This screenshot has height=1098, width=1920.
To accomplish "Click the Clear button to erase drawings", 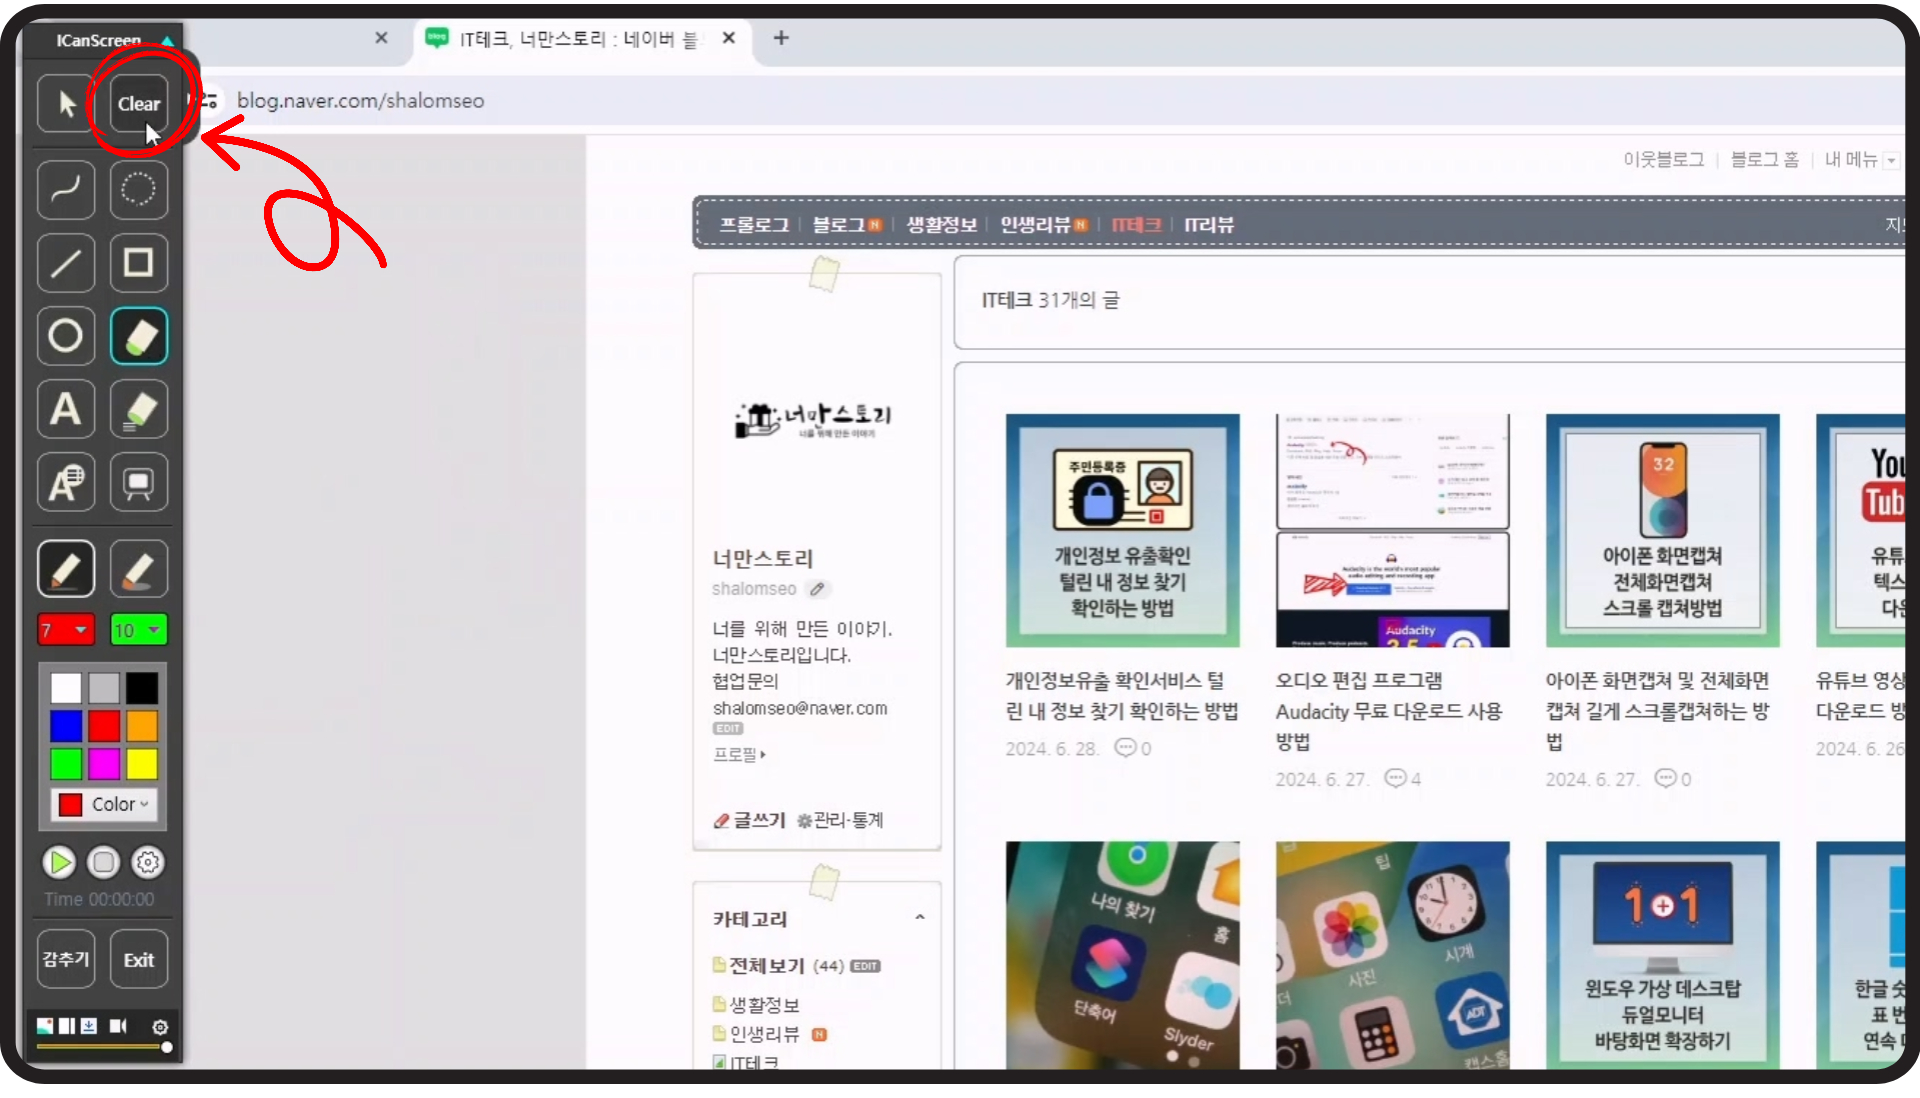I will (x=139, y=103).
